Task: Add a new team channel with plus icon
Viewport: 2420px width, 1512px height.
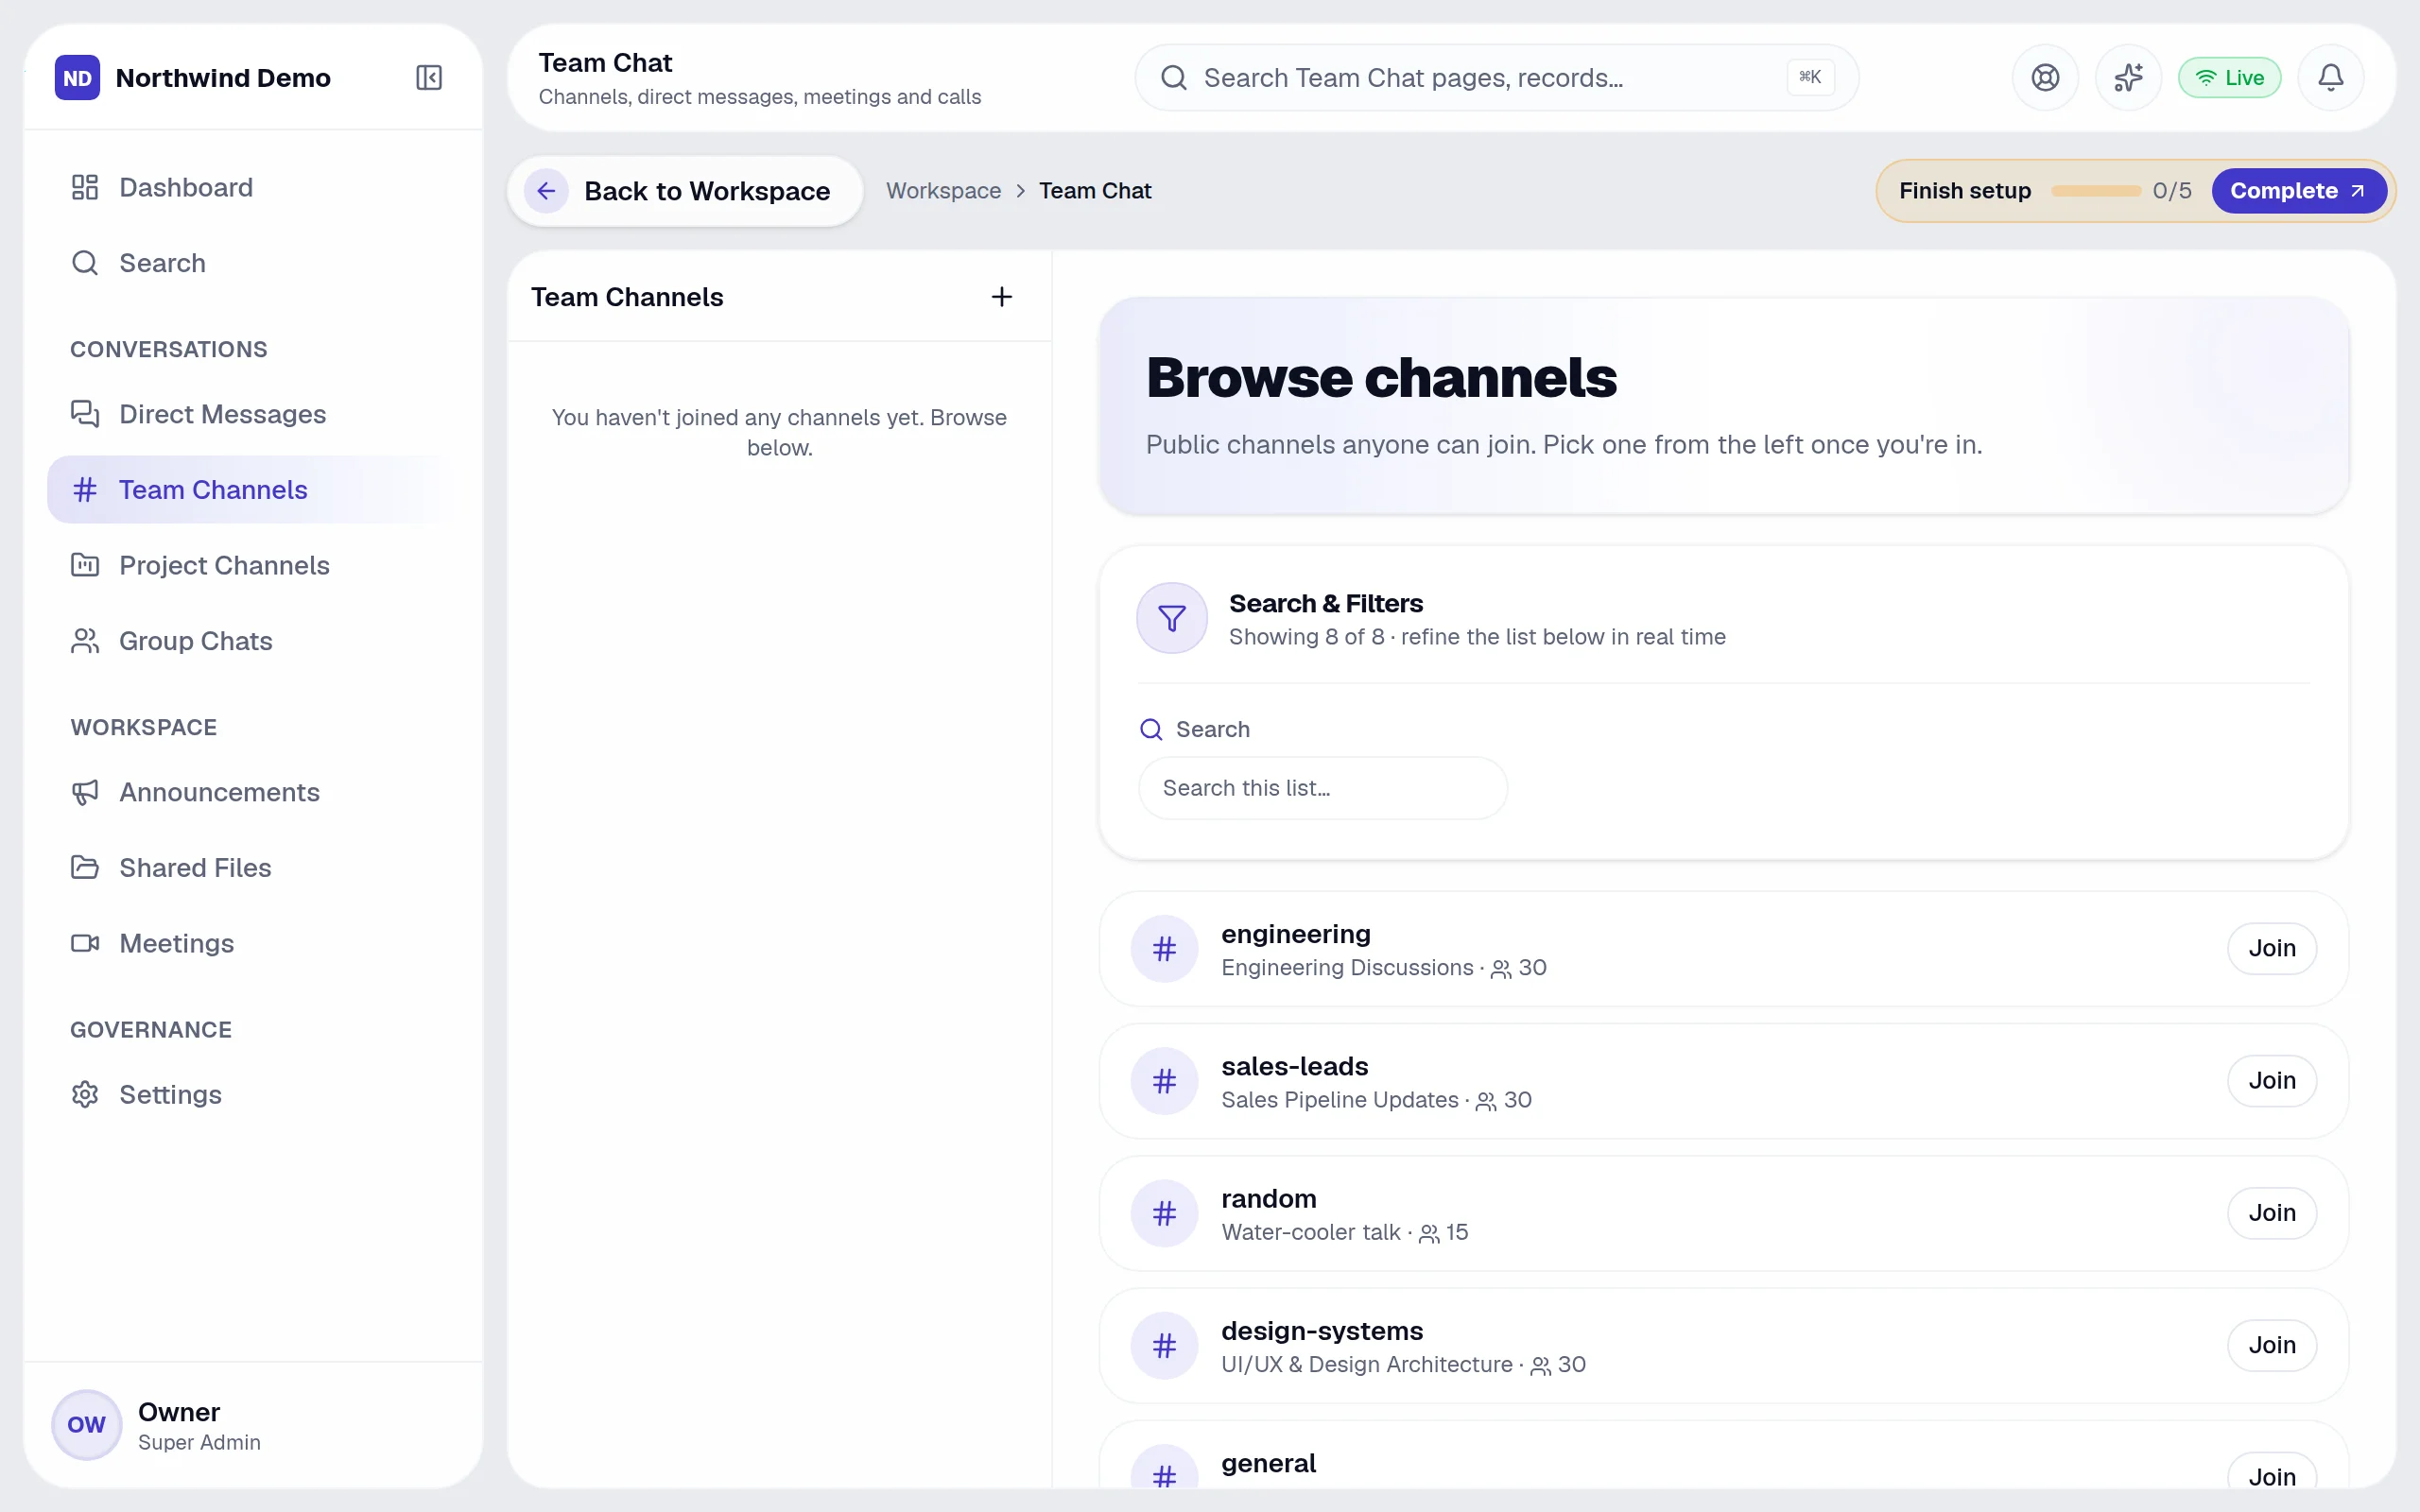Action: (x=1001, y=297)
